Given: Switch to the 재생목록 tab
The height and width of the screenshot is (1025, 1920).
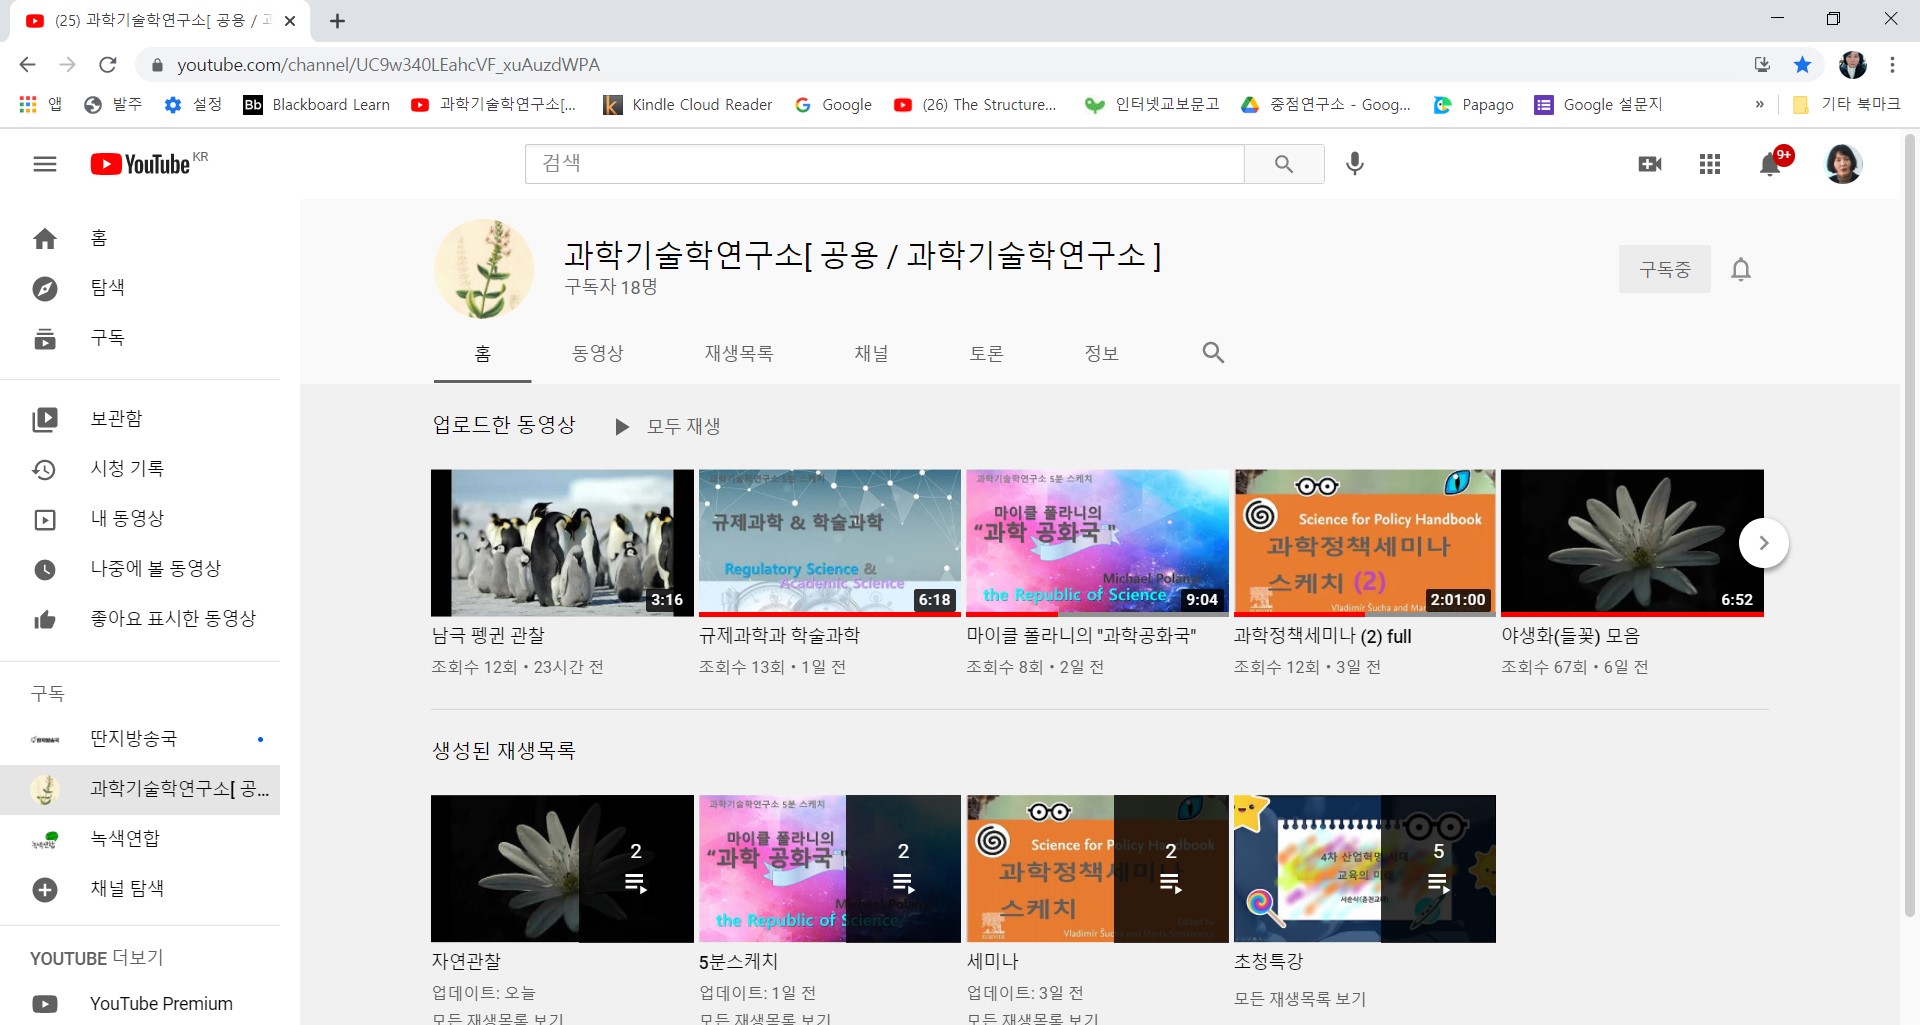Looking at the screenshot, I should click(738, 354).
